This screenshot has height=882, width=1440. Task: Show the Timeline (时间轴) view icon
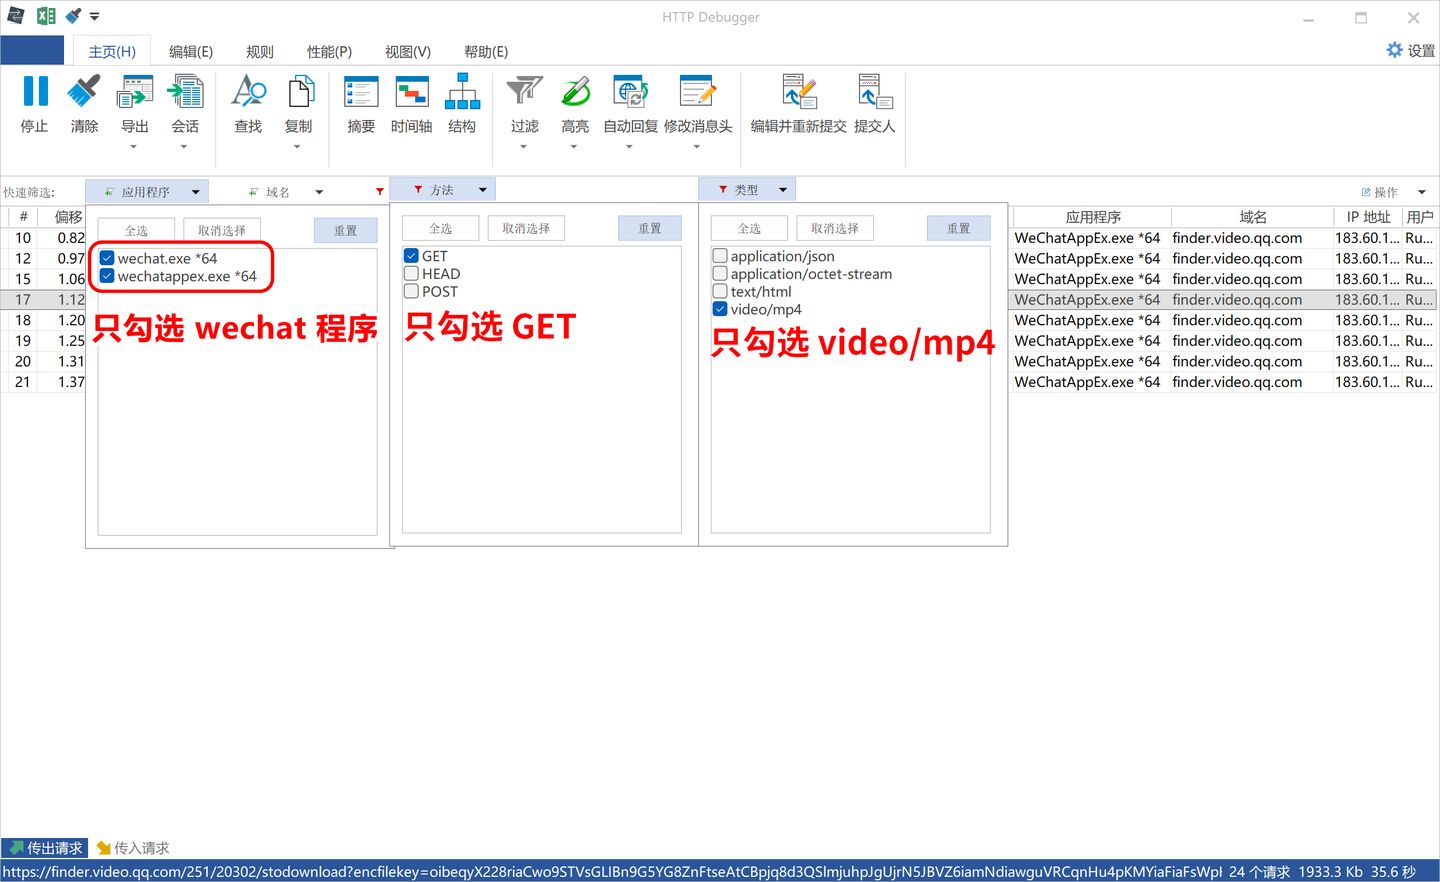412,92
